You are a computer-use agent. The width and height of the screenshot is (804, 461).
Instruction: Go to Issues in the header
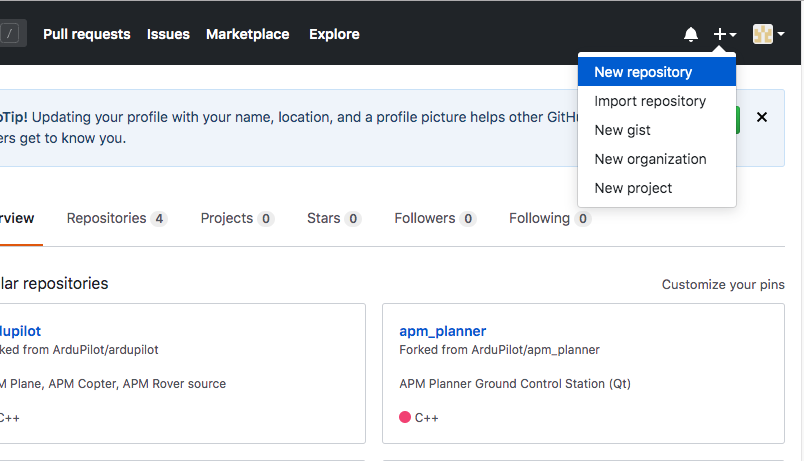pyautogui.click(x=168, y=34)
